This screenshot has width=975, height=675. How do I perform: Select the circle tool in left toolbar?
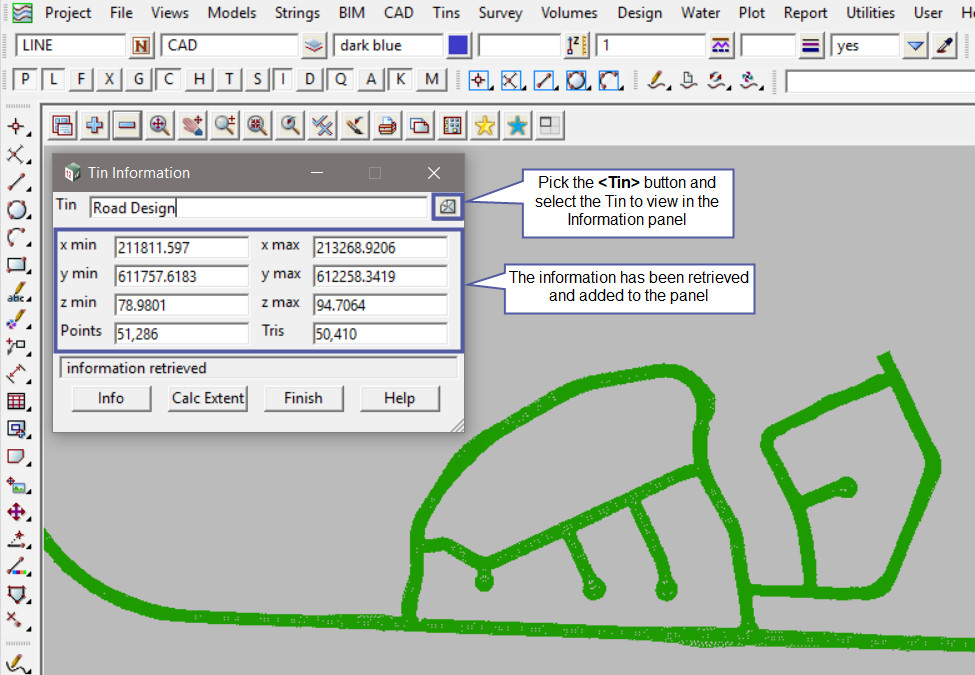pyautogui.click(x=16, y=210)
